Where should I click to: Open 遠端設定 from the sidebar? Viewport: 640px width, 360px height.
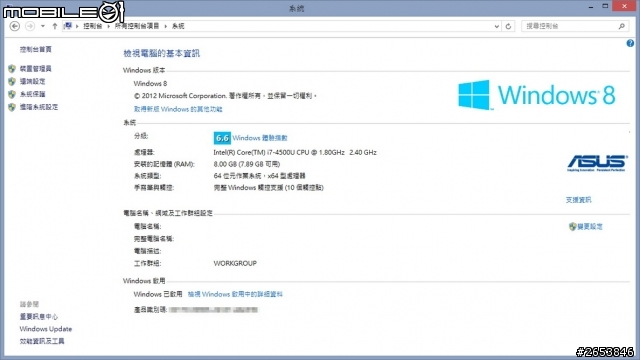(32, 81)
